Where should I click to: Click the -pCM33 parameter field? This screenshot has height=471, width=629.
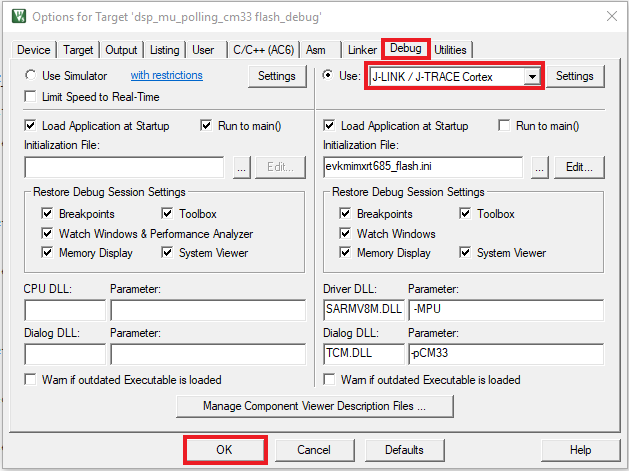point(505,354)
